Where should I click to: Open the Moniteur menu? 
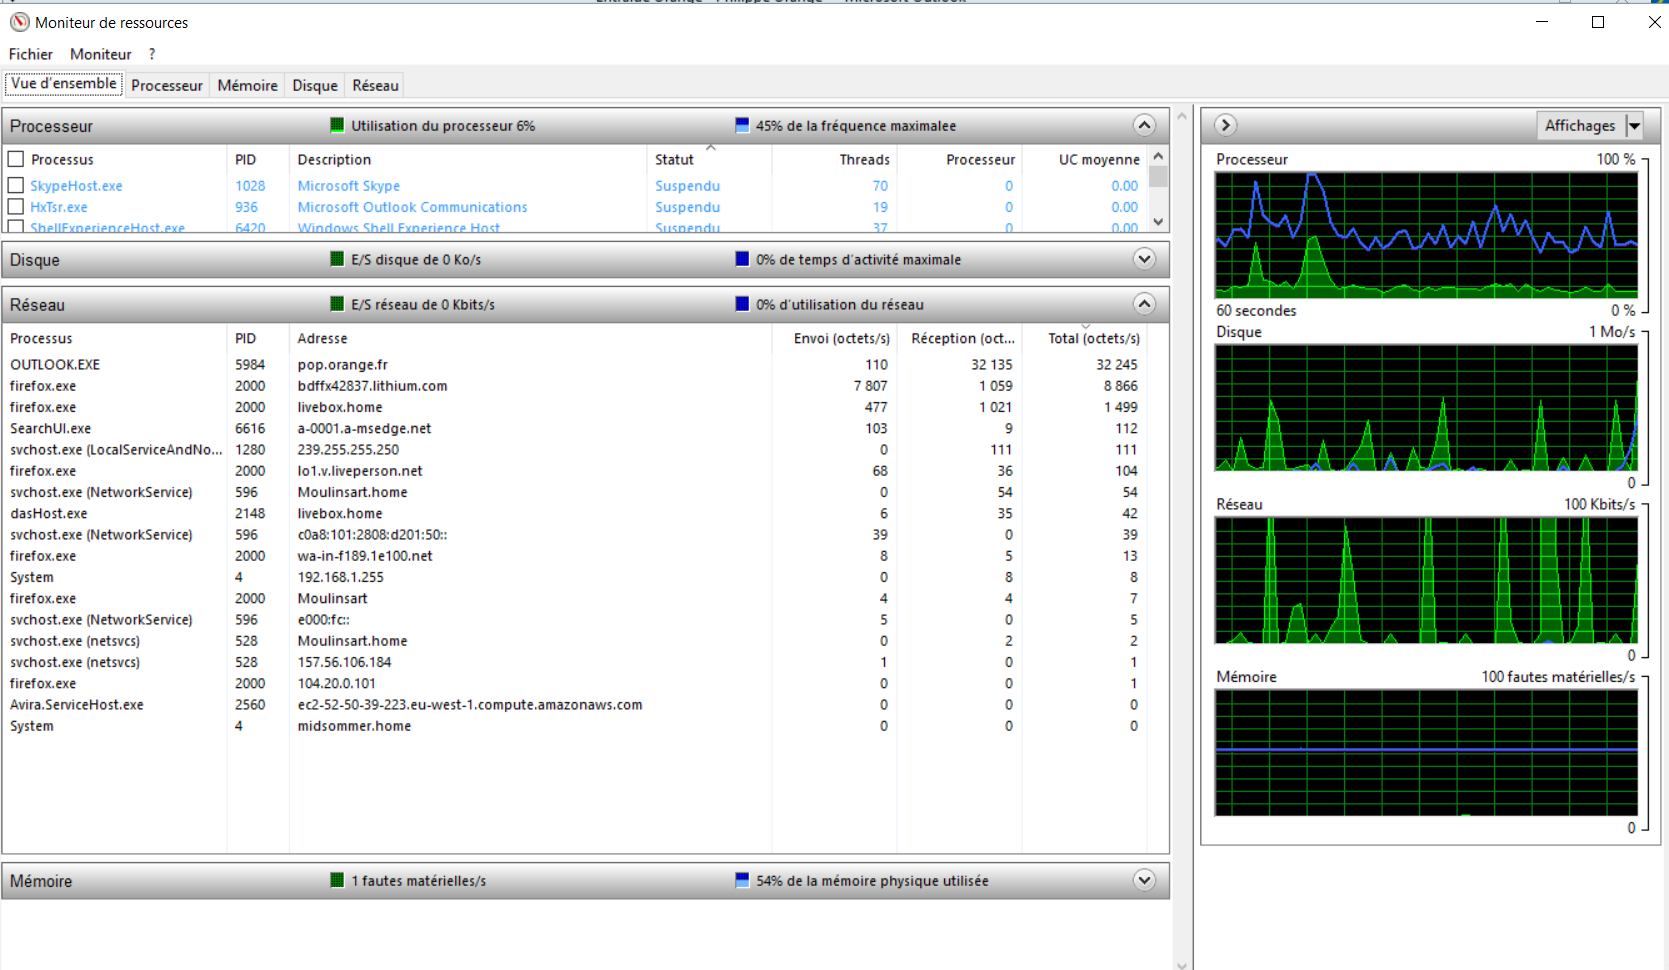pyautogui.click(x=100, y=54)
